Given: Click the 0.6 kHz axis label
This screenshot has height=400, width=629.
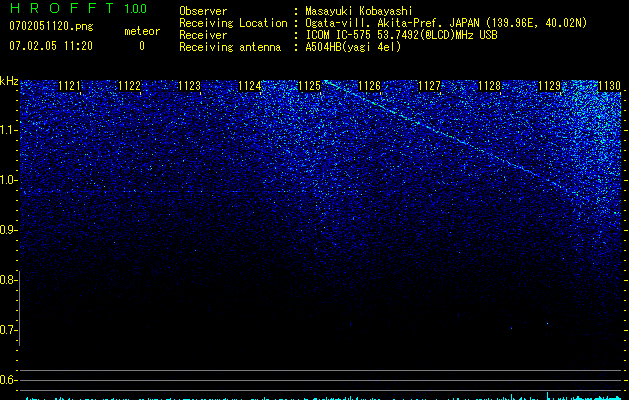Looking at the screenshot, I should (8, 380).
